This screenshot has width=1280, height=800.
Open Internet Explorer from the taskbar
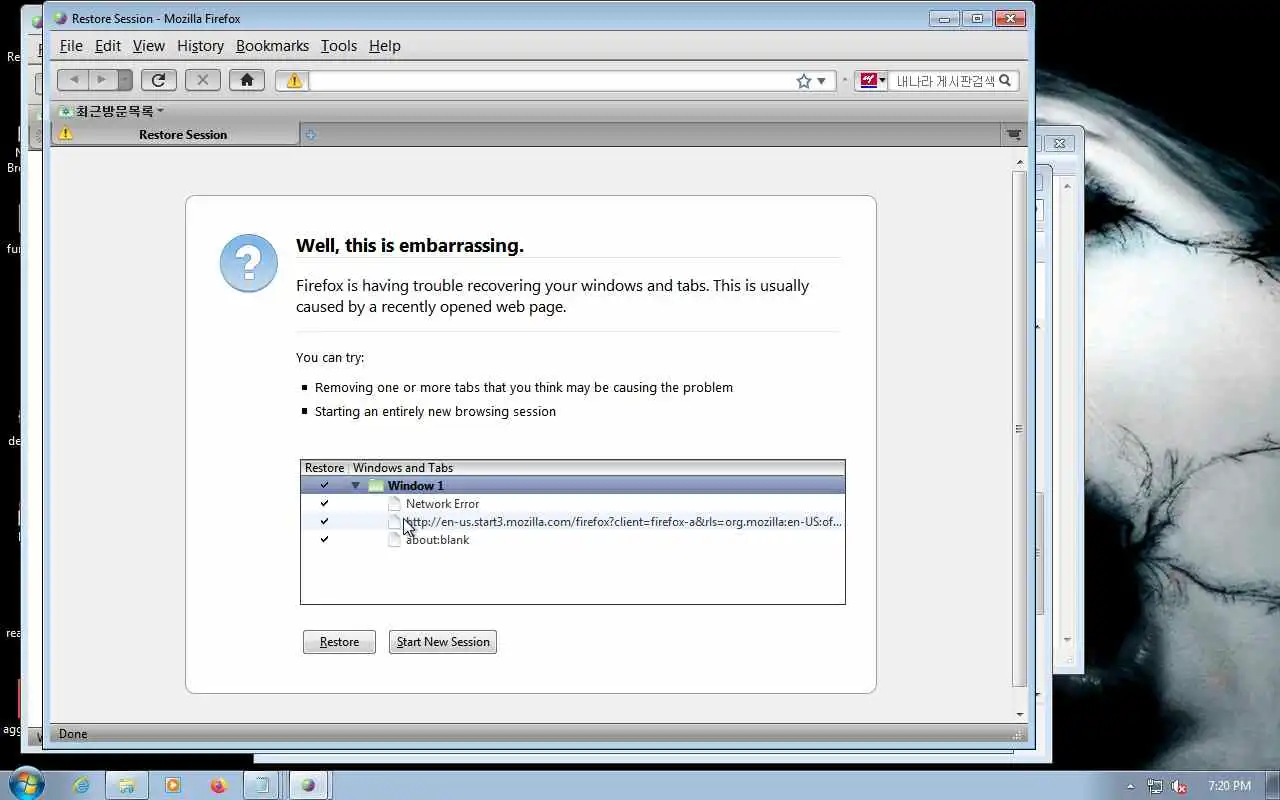coord(81,785)
